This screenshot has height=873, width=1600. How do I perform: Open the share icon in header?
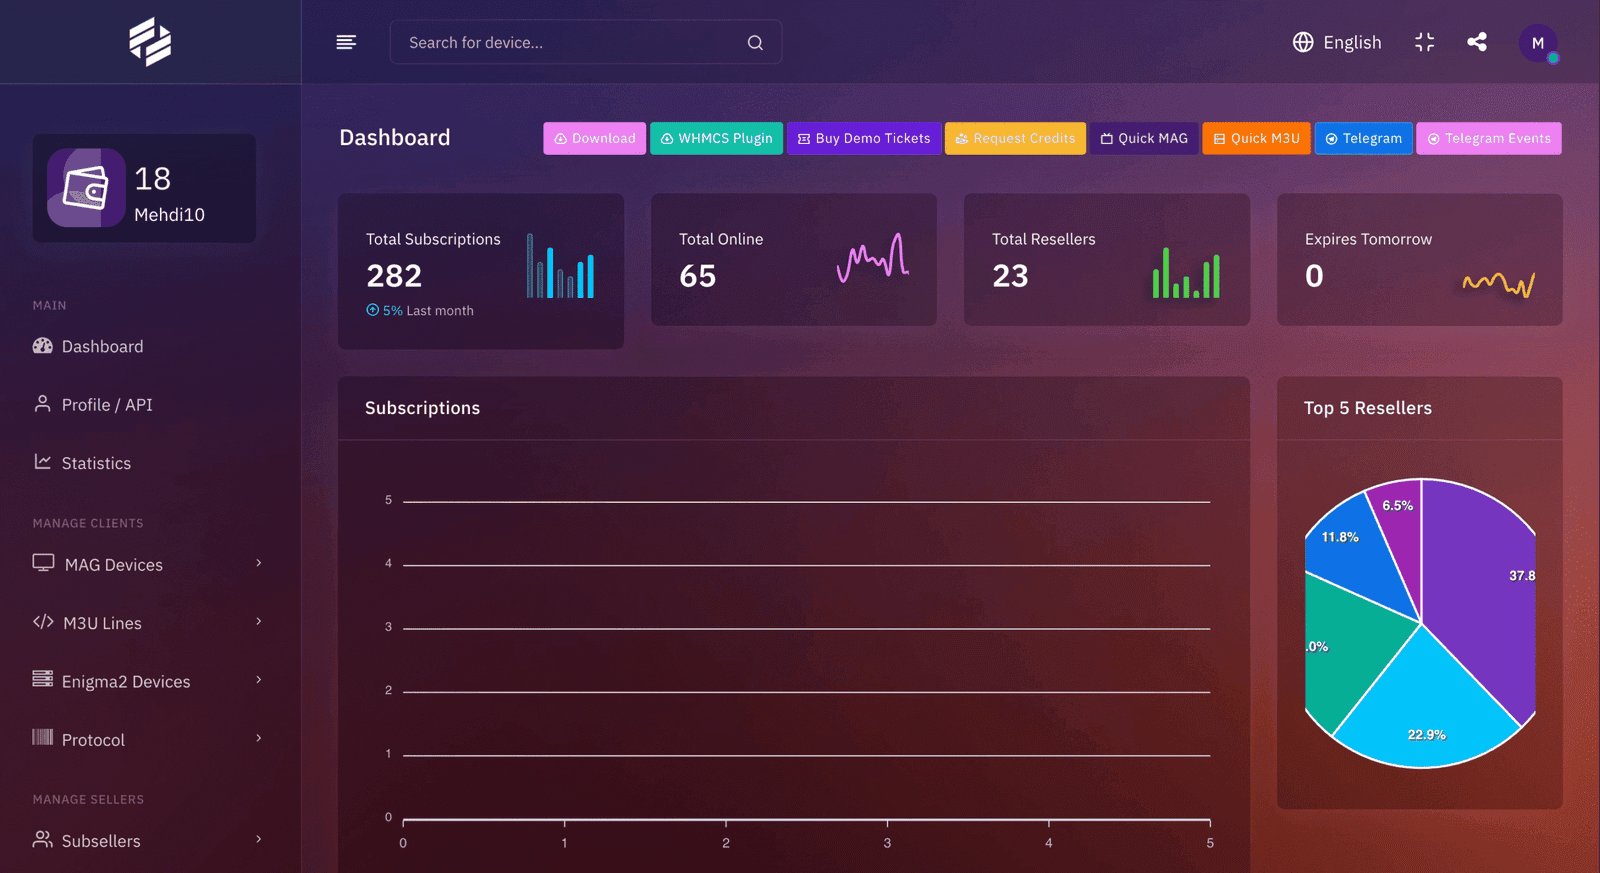pos(1477,42)
